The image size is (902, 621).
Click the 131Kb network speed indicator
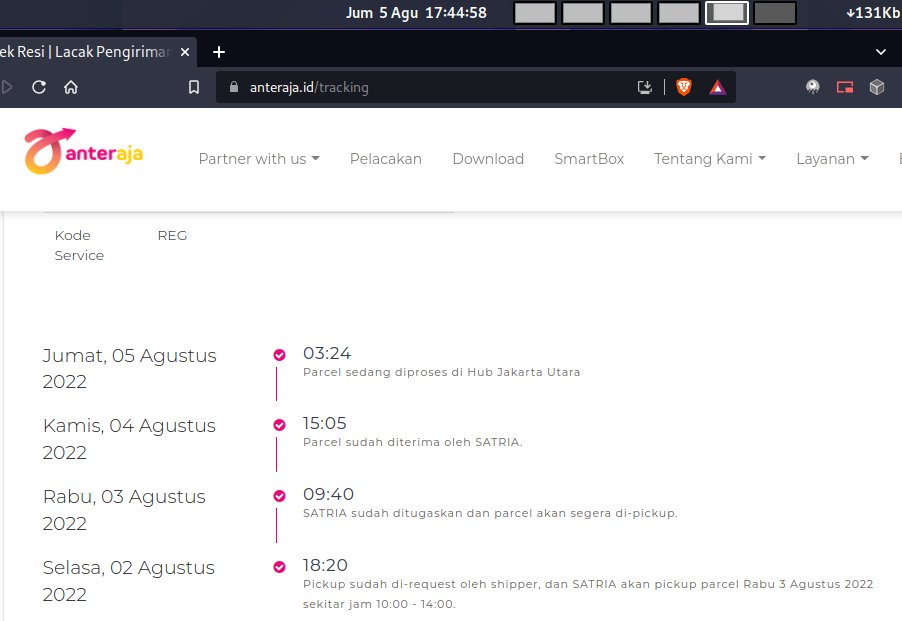pyautogui.click(x=873, y=13)
